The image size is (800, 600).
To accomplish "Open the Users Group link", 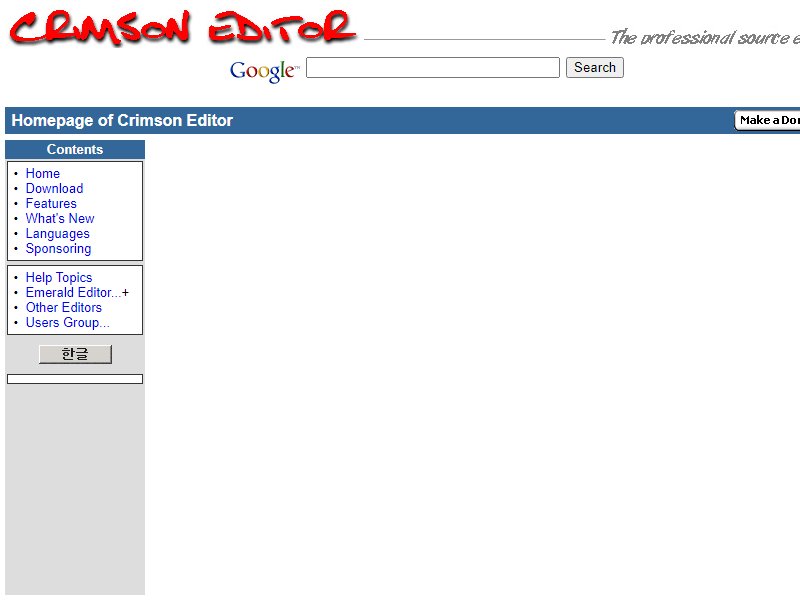I will point(68,322).
